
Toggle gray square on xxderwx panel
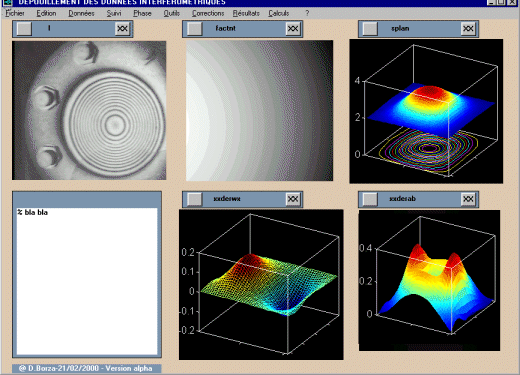195,199
